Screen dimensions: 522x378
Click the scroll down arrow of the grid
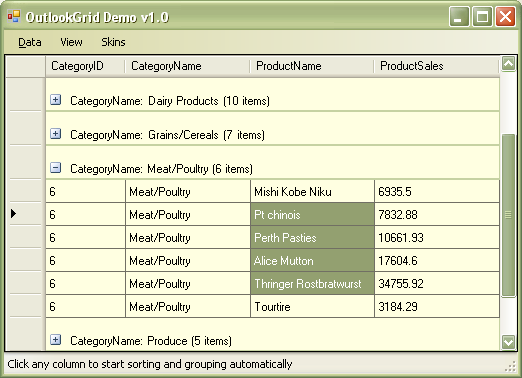(508, 342)
